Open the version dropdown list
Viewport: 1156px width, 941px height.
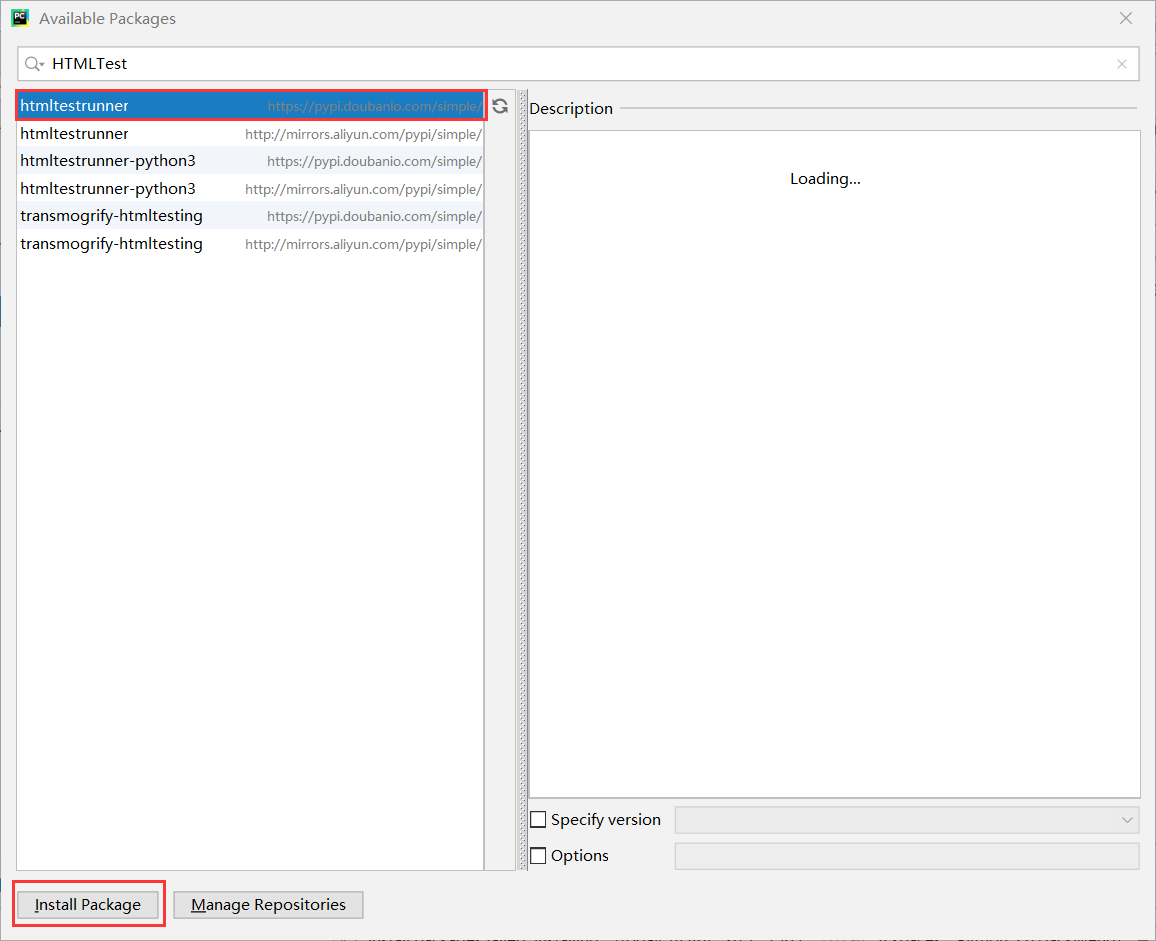(x=907, y=820)
